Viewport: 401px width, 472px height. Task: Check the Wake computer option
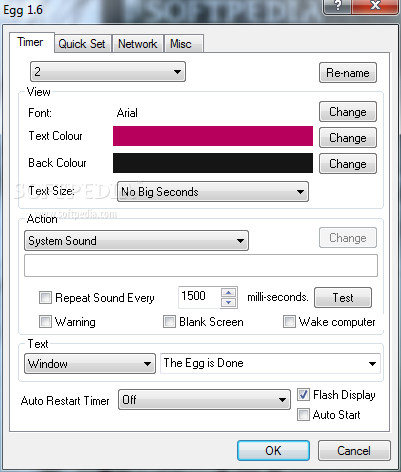click(289, 322)
